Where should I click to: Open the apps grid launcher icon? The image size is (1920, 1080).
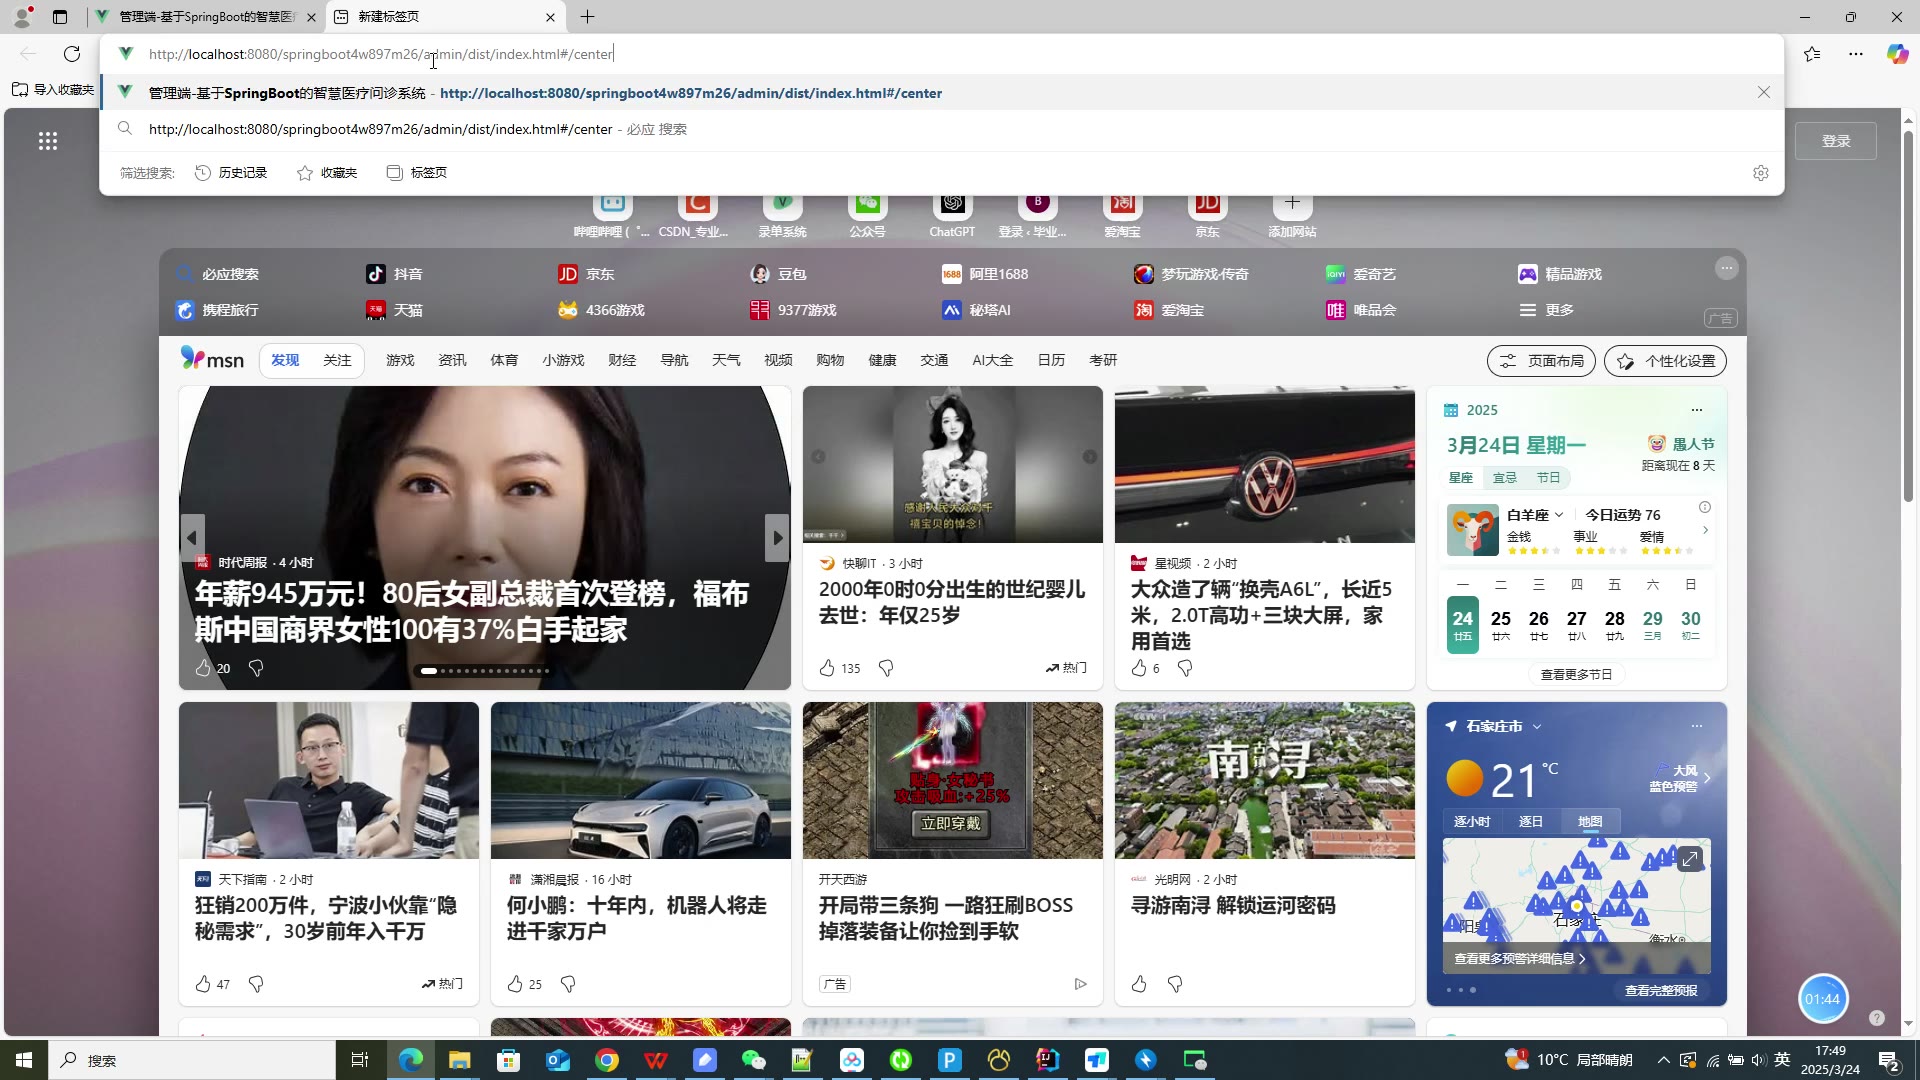tap(48, 141)
